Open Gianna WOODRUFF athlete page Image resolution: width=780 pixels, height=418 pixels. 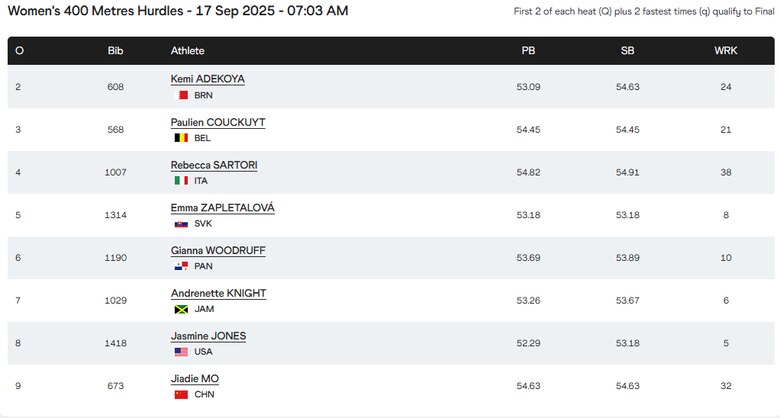[x=218, y=250]
